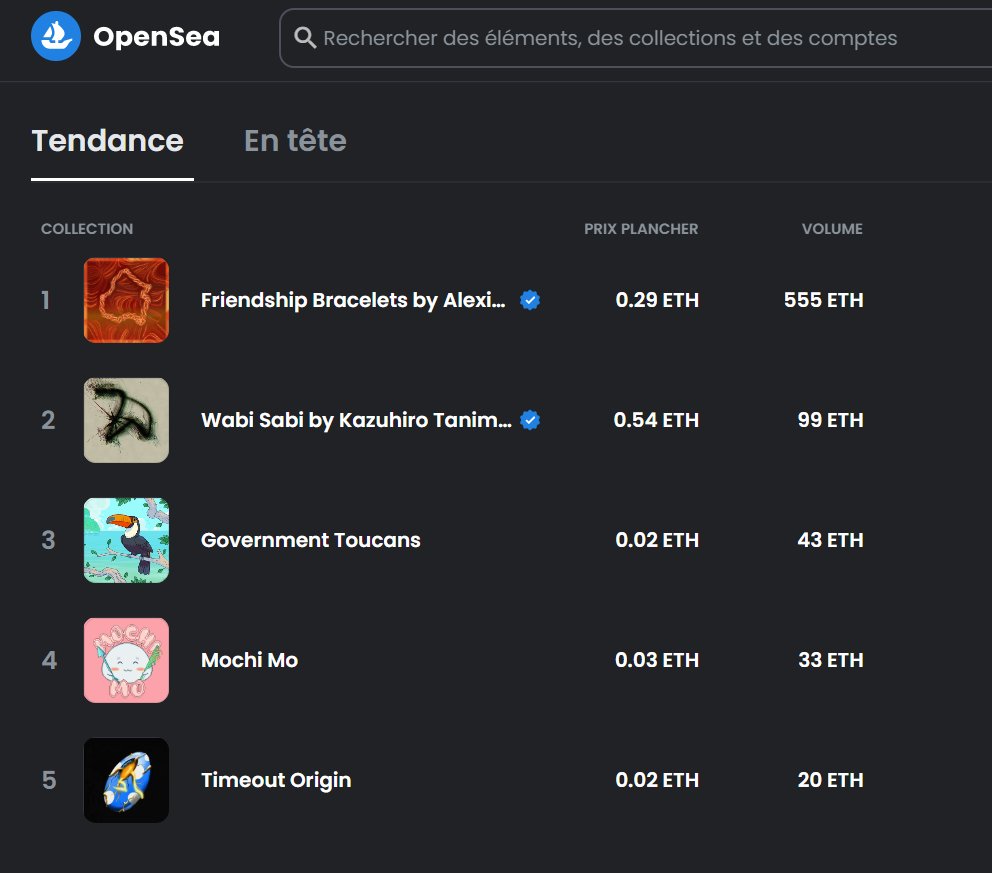Click the 0.54 ETH floor price
This screenshot has height=873, width=992.
tap(656, 420)
